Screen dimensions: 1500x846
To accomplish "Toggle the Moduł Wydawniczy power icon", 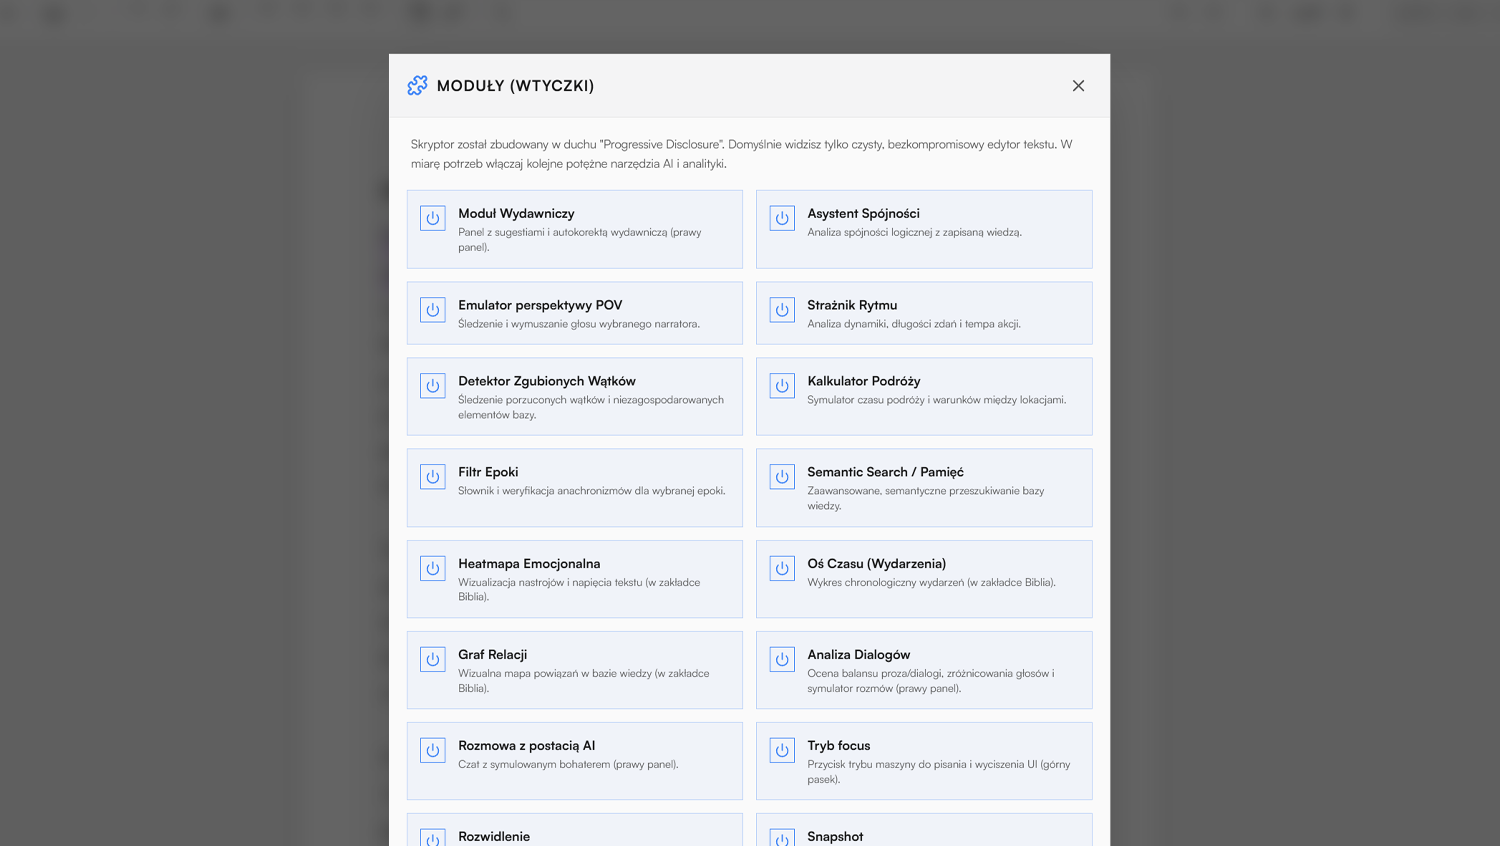I will point(433,218).
